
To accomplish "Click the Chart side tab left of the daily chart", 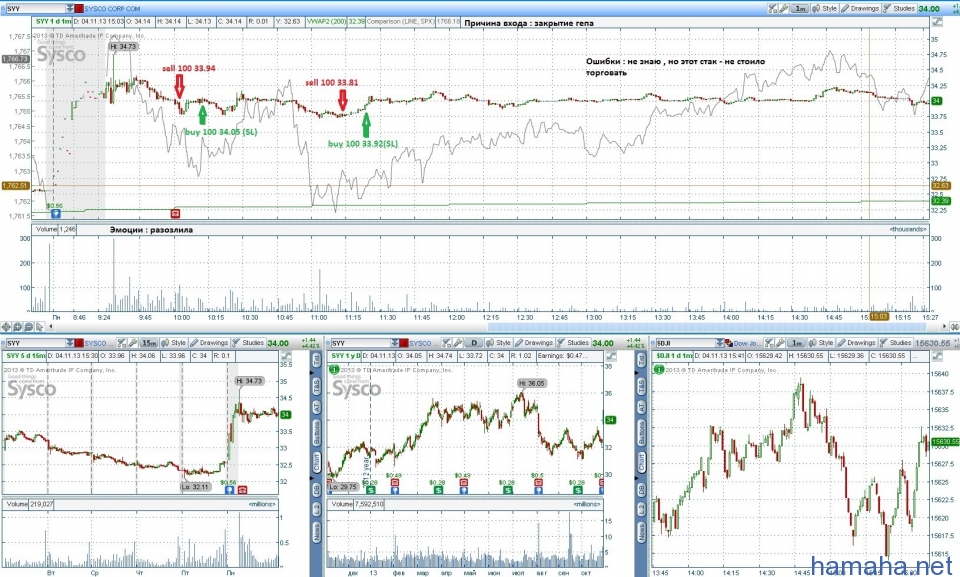I will pyautogui.click(x=317, y=462).
